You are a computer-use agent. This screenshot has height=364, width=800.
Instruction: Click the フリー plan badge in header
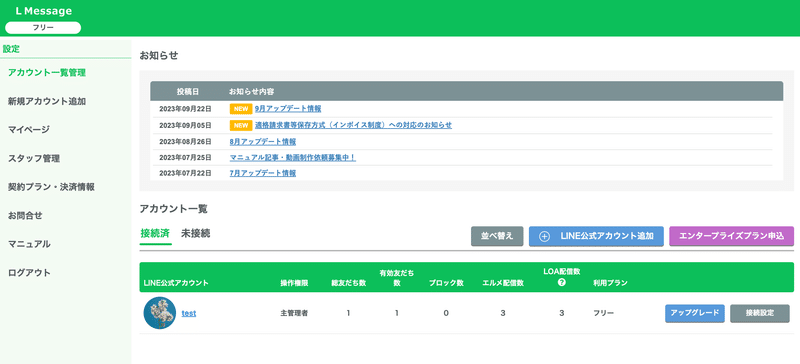coord(43,28)
